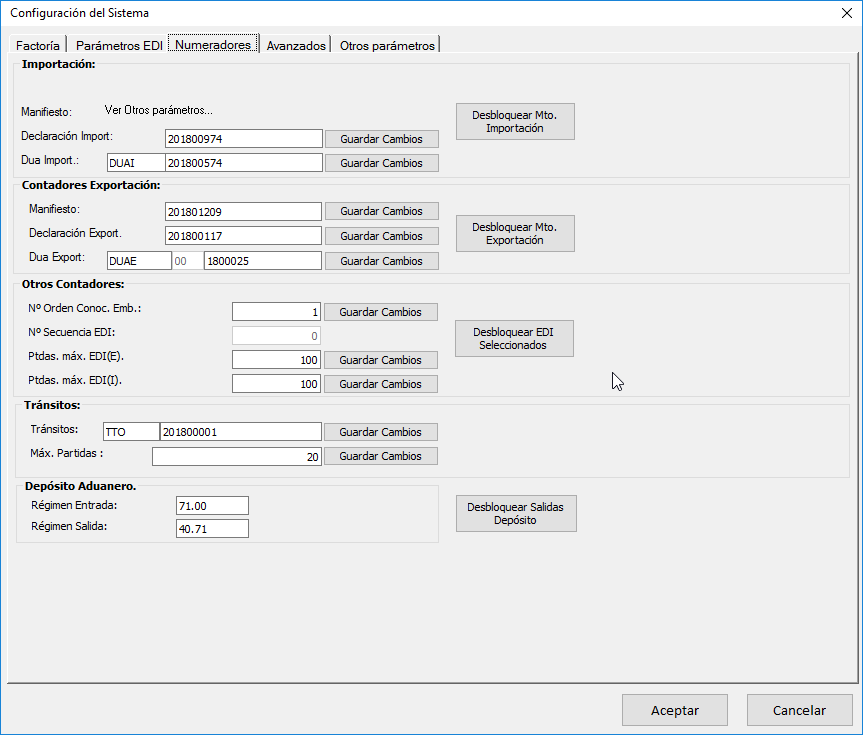
Task: Click the Desbloquear EDI Seleccionados button
Action: 515,338
